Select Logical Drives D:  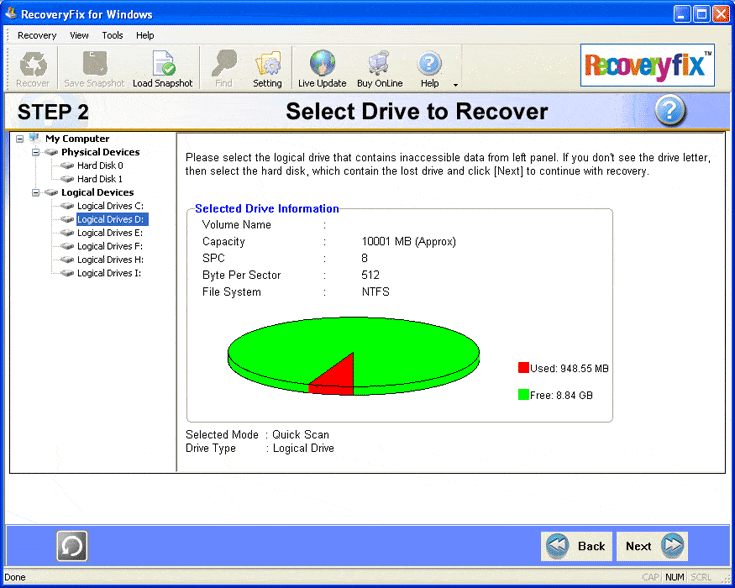click(x=112, y=219)
